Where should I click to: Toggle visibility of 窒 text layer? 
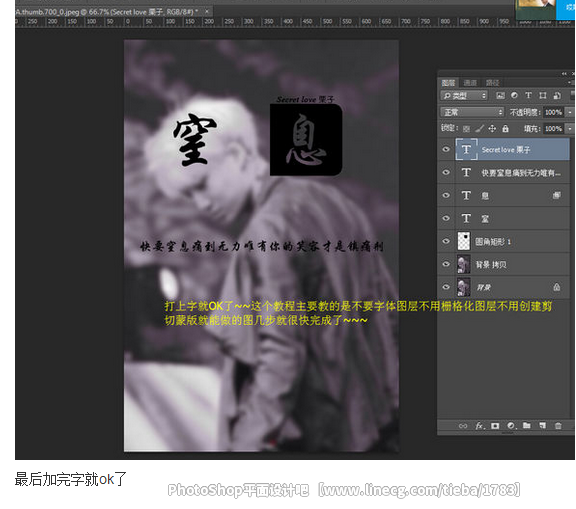click(446, 218)
